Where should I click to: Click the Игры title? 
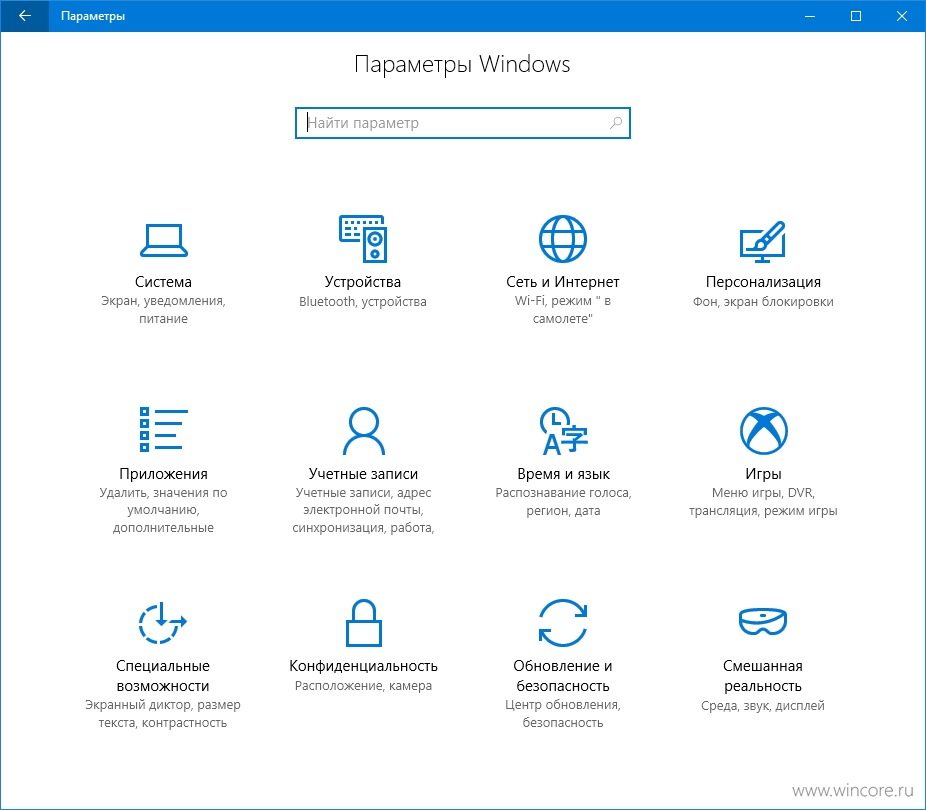(x=763, y=473)
